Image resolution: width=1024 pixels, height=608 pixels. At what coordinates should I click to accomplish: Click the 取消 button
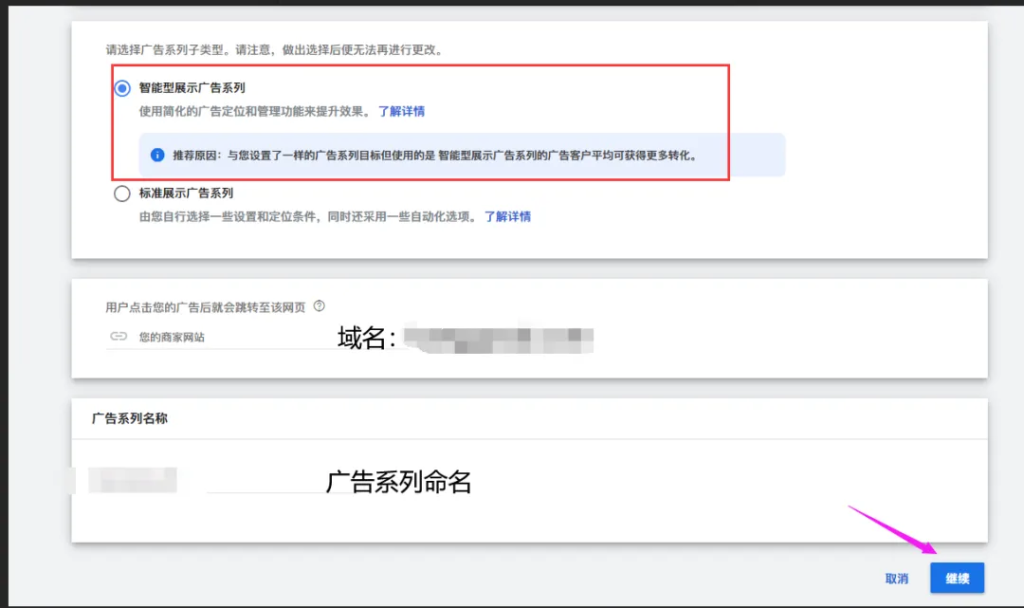(x=897, y=579)
